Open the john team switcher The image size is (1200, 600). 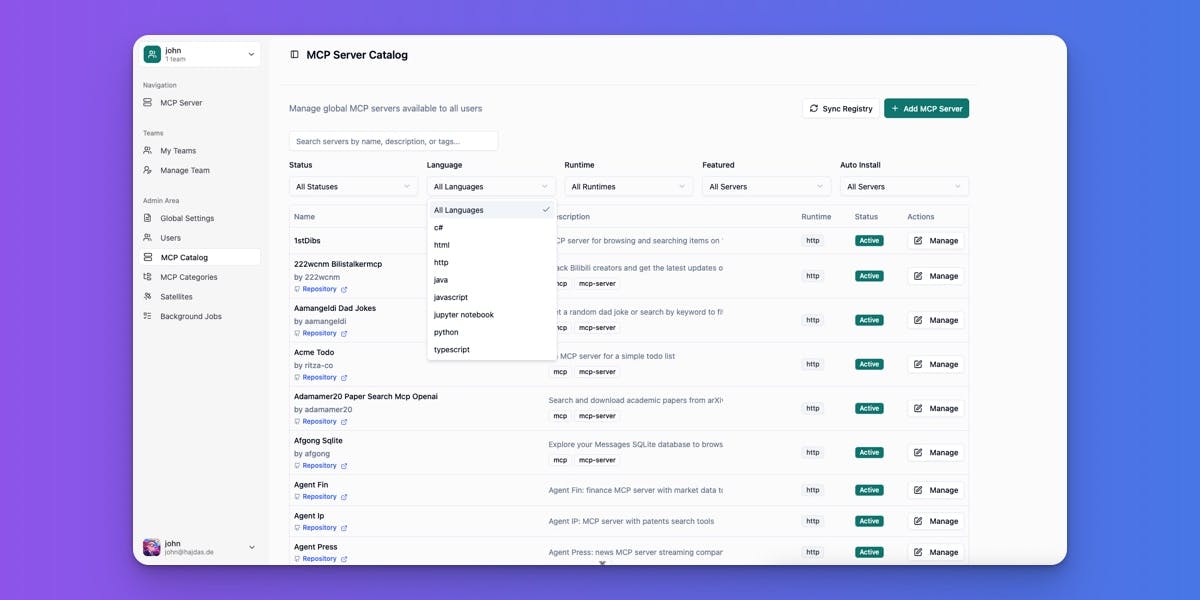(x=200, y=54)
